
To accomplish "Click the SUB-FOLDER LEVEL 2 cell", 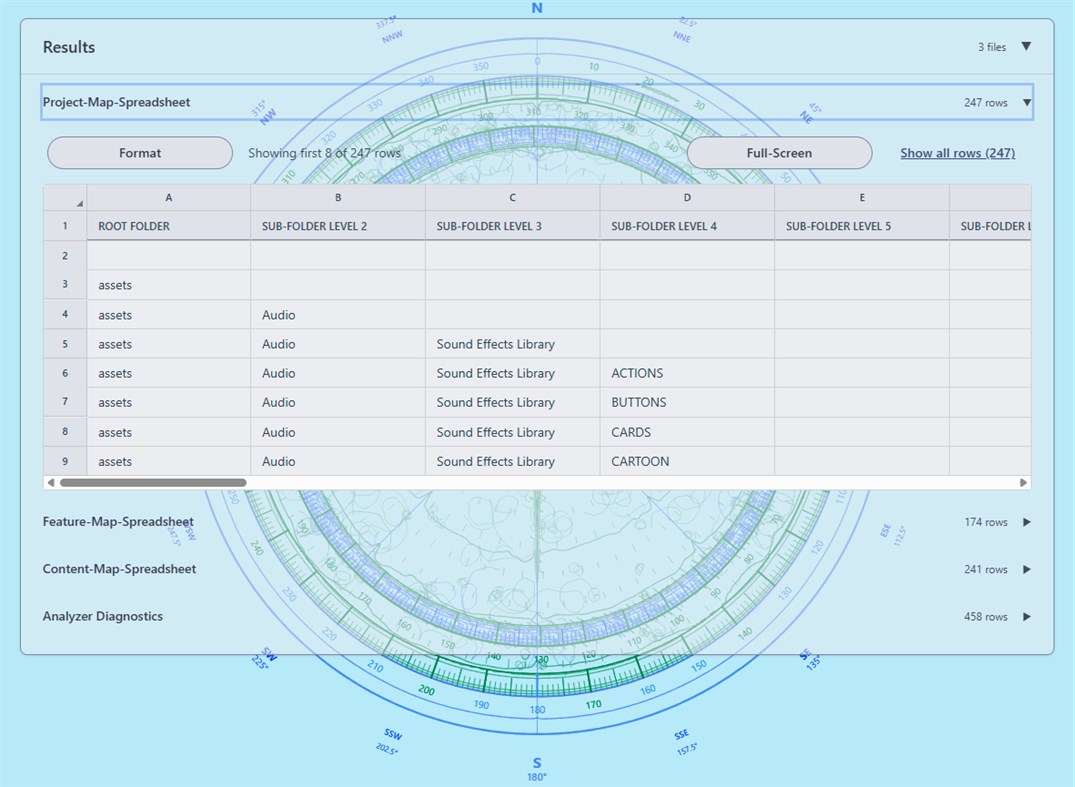I will [338, 226].
